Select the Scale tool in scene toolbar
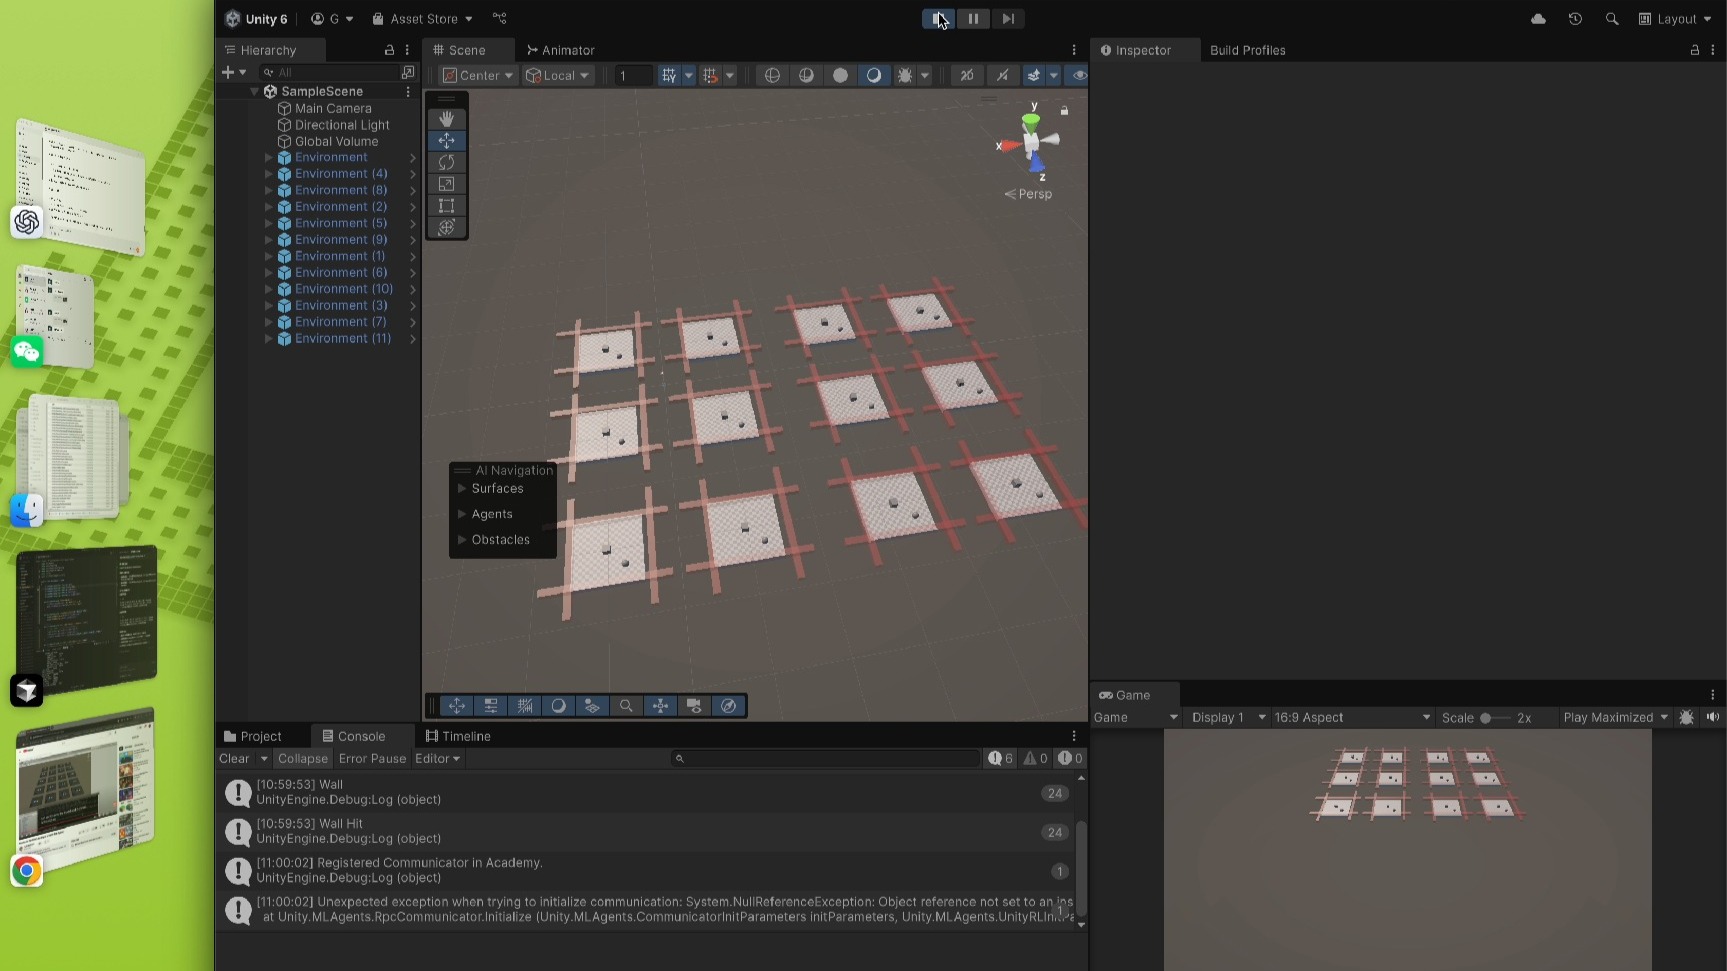1727x971 pixels. (446, 184)
